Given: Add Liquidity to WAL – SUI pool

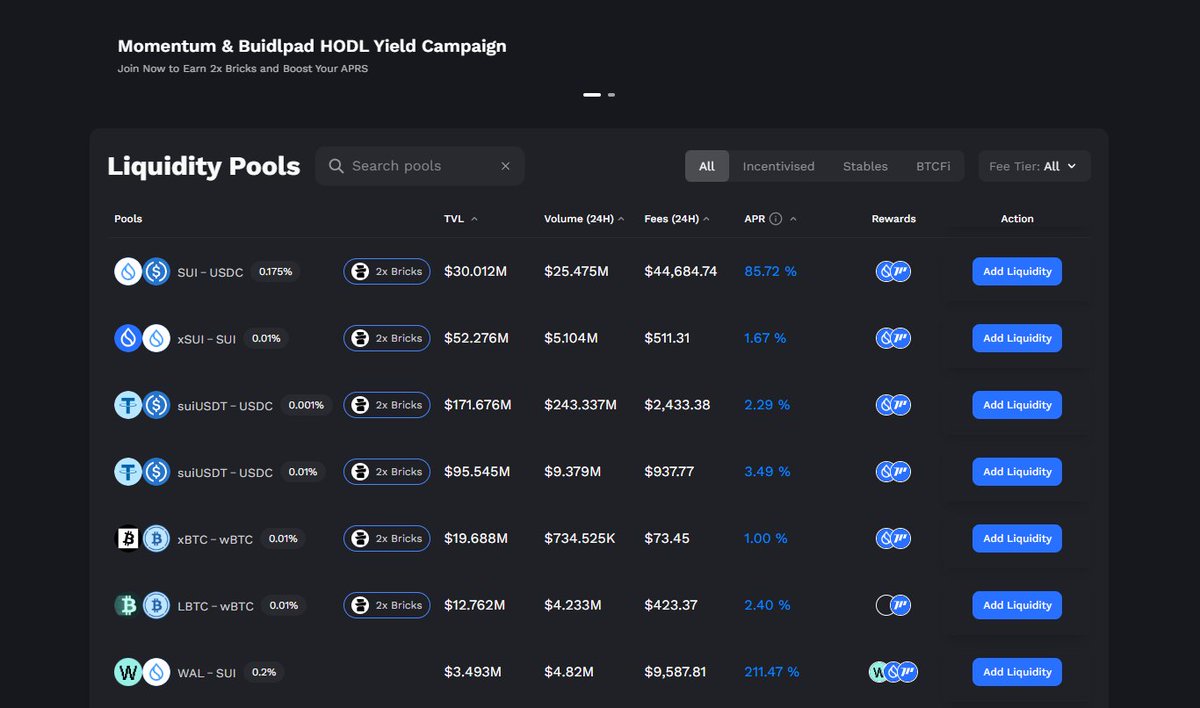Looking at the screenshot, I should pyautogui.click(x=1017, y=672).
